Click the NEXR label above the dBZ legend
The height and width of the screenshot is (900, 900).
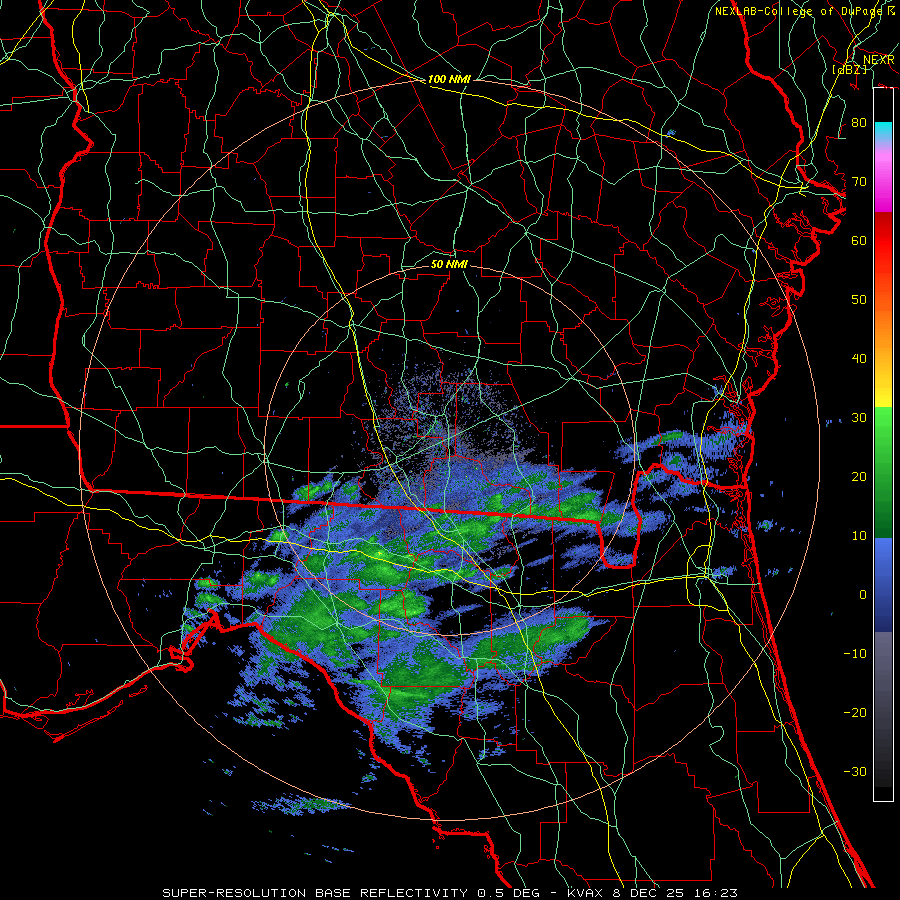[x=878, y=60]
